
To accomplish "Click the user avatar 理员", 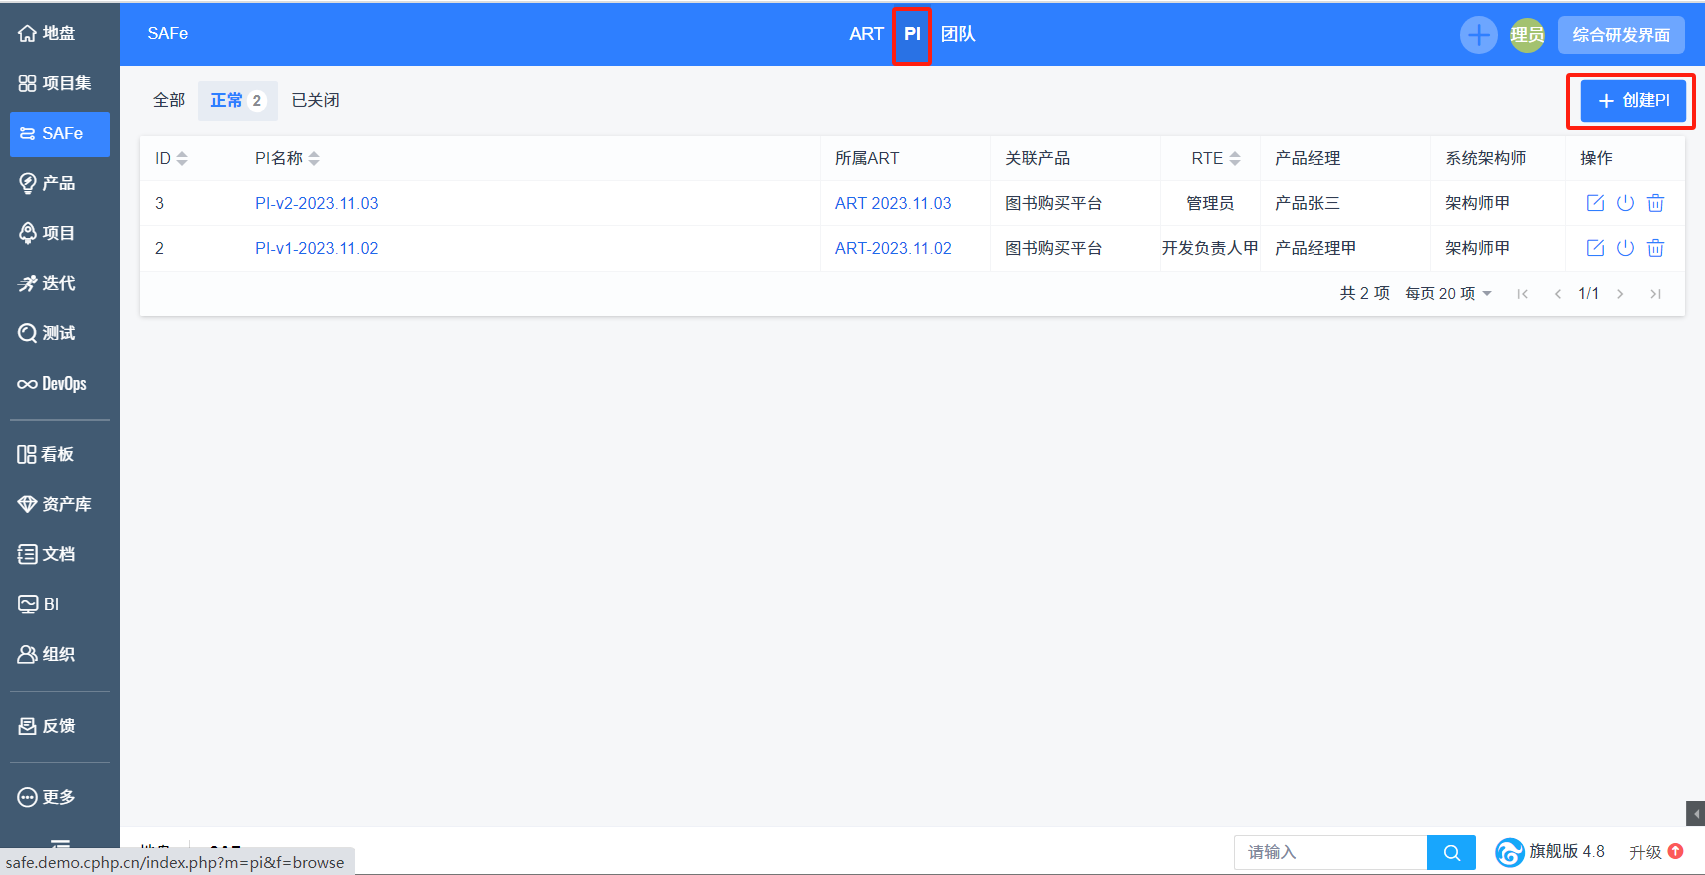I will [x=1527, y=35].
